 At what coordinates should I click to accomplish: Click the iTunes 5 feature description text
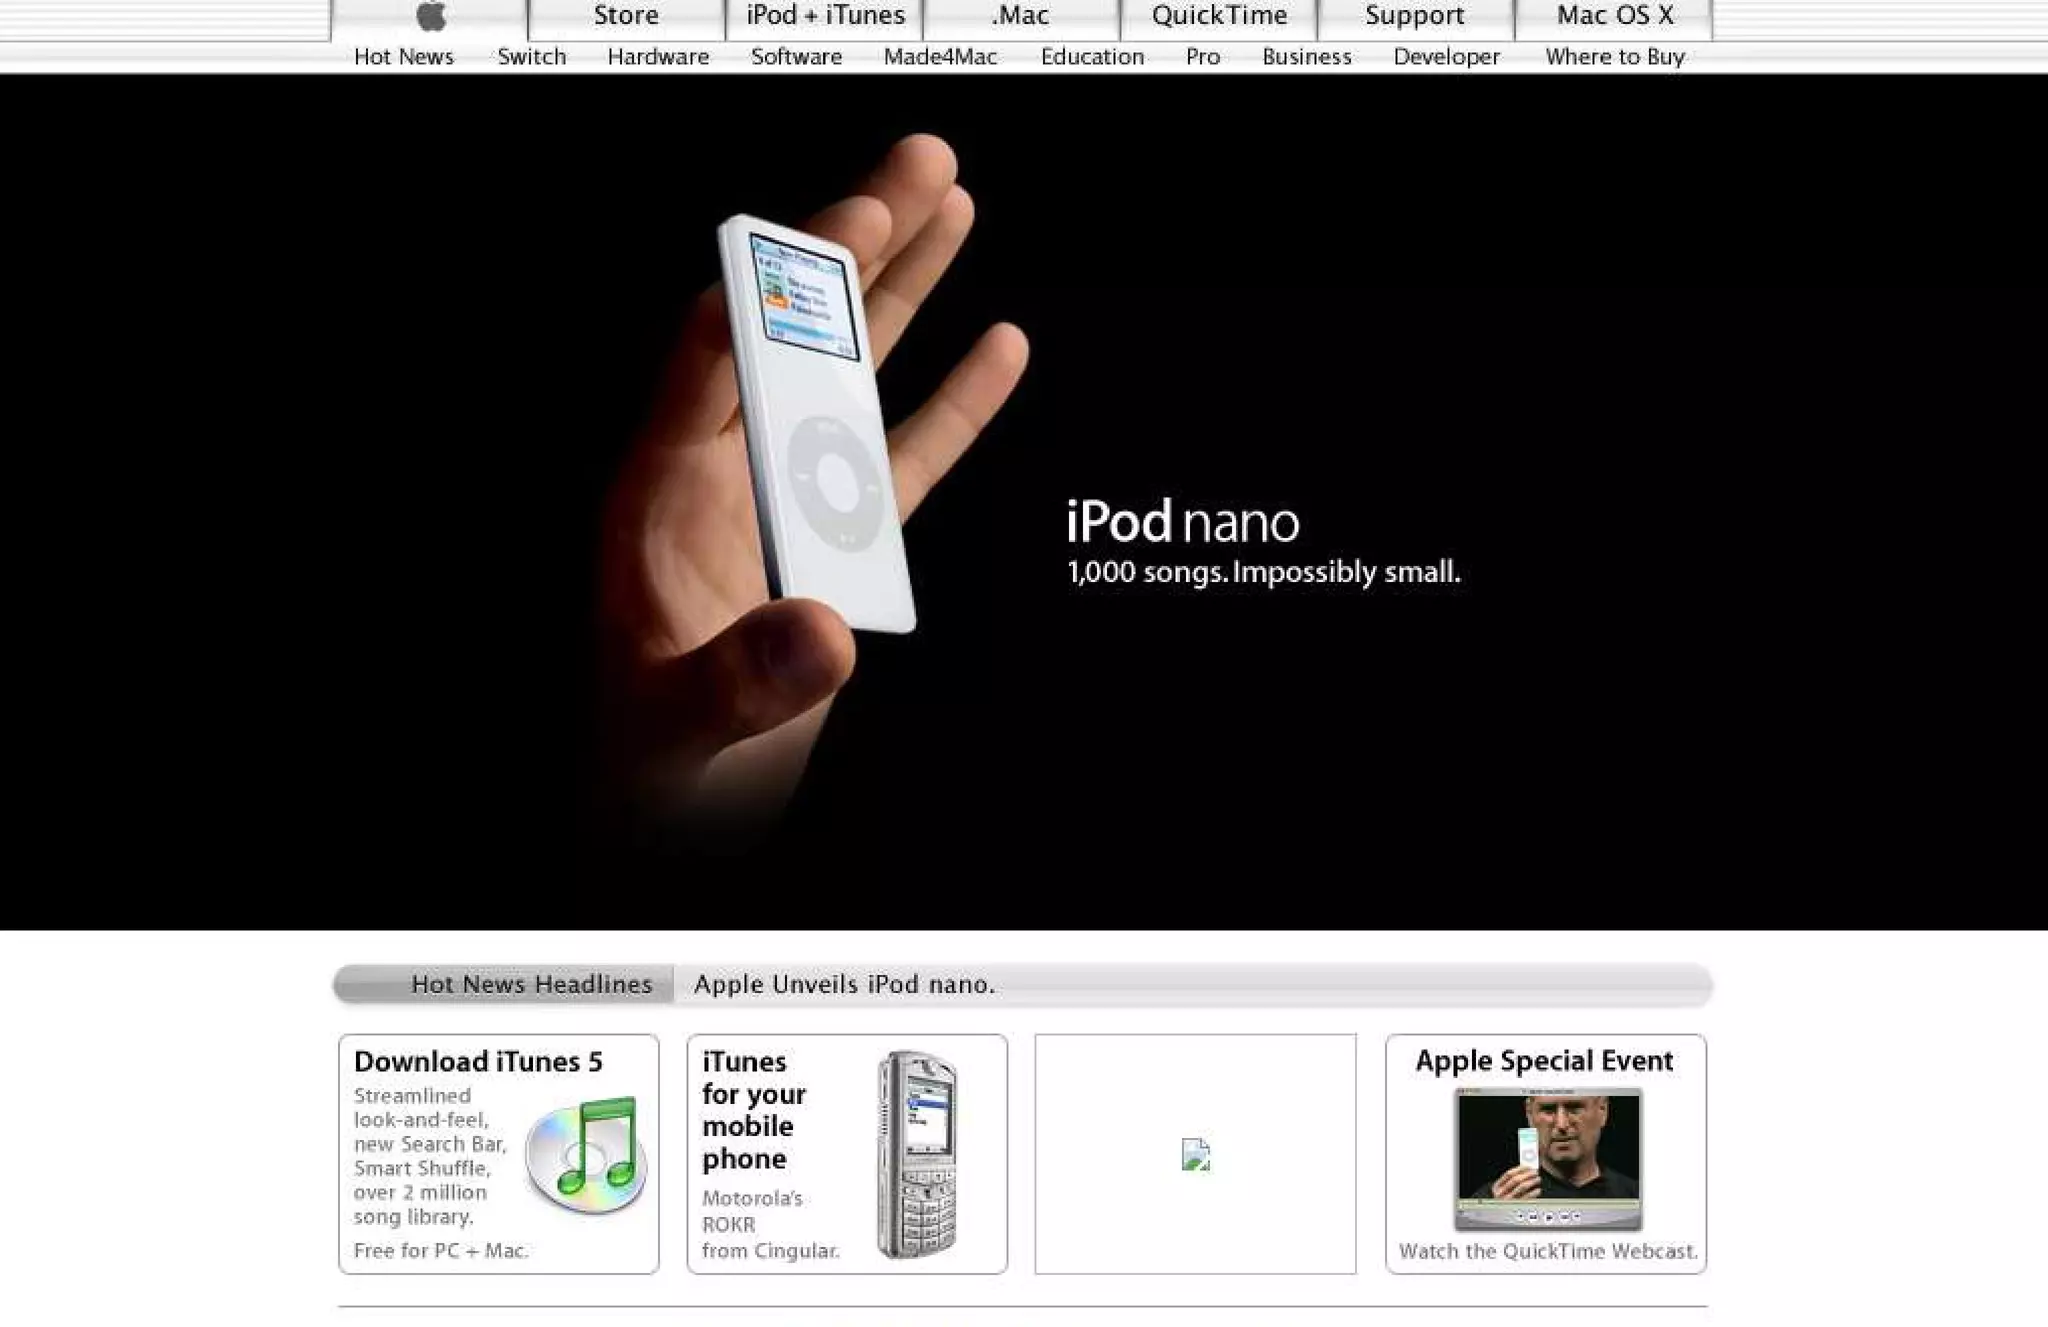[430, 1156]
